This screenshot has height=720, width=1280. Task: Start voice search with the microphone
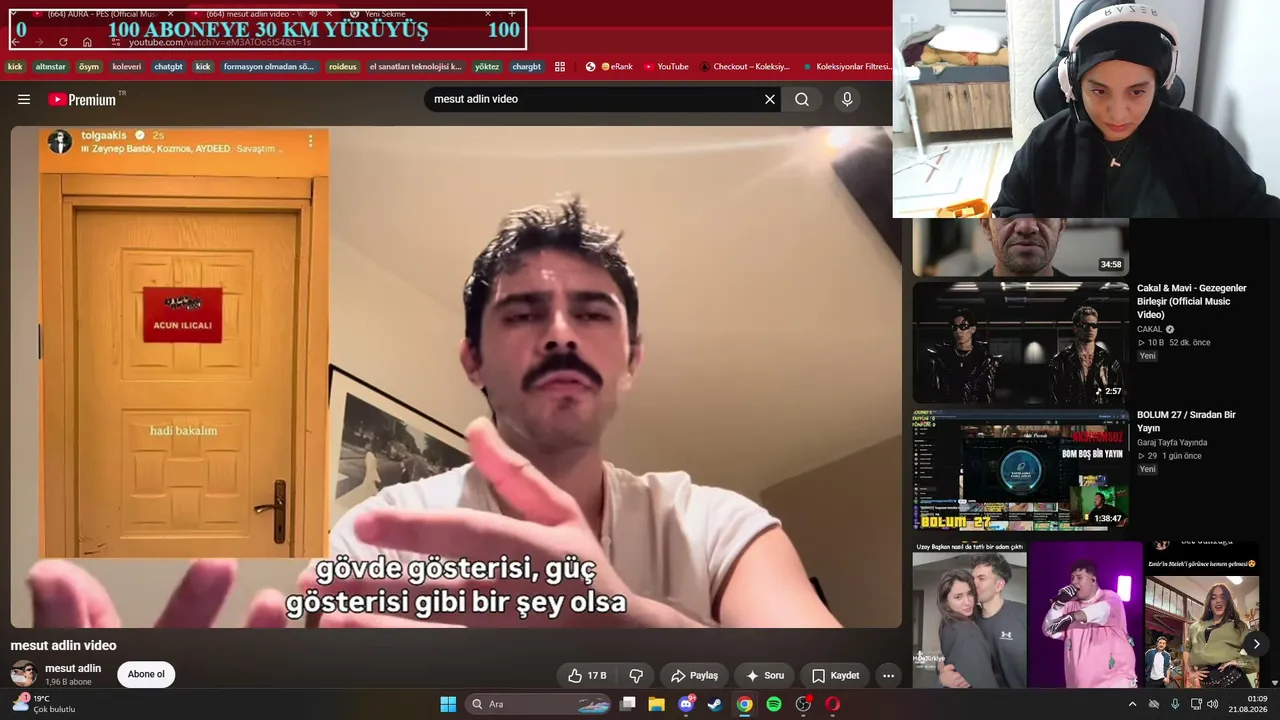point(847,99)
